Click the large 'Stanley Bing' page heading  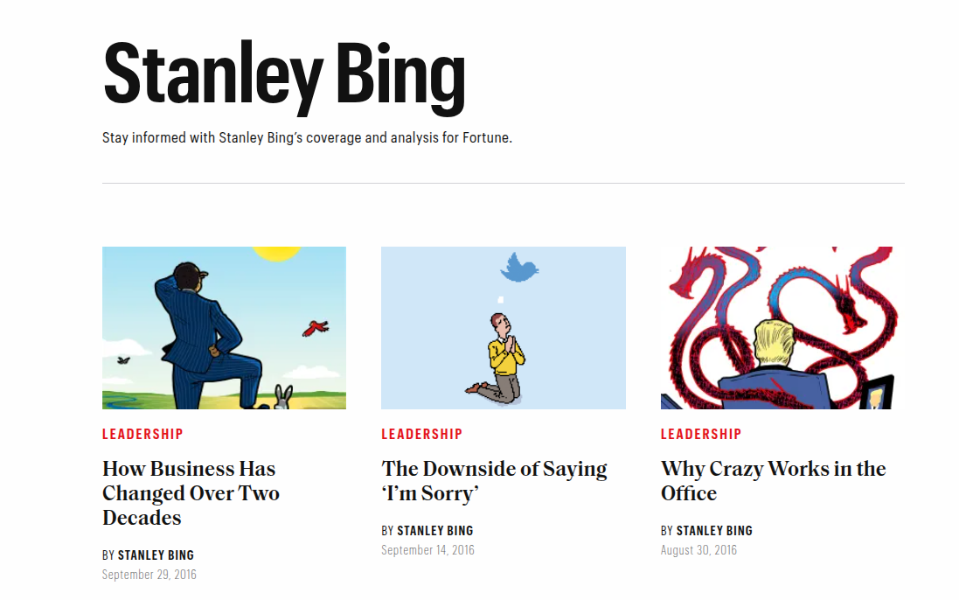tap(285, 76)
